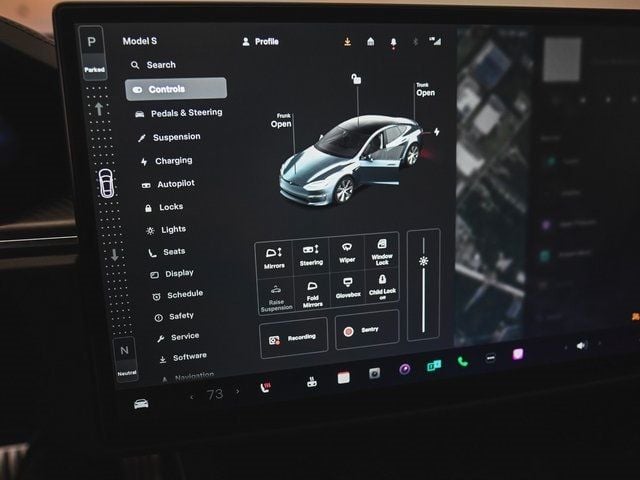Decrease temperature with left arrow by 73

(192, 397)
